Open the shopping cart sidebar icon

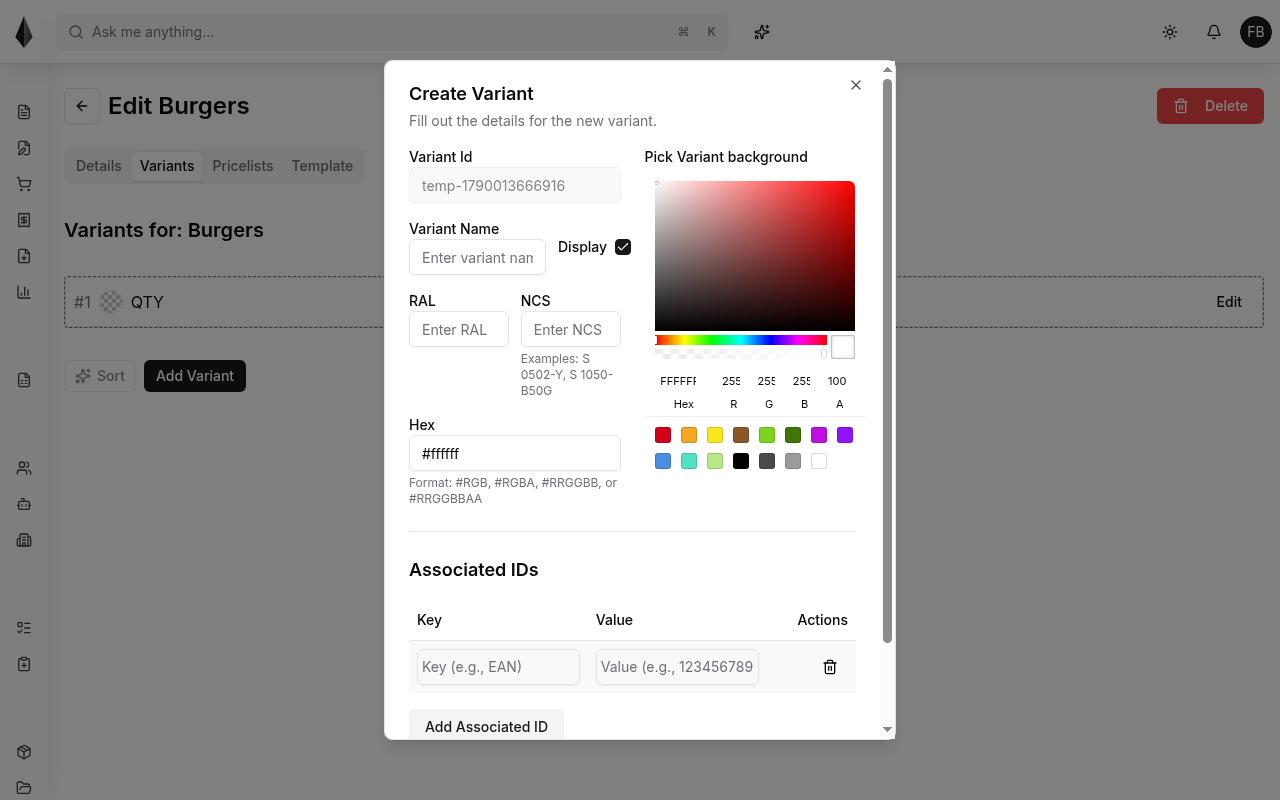click(24, 184)
